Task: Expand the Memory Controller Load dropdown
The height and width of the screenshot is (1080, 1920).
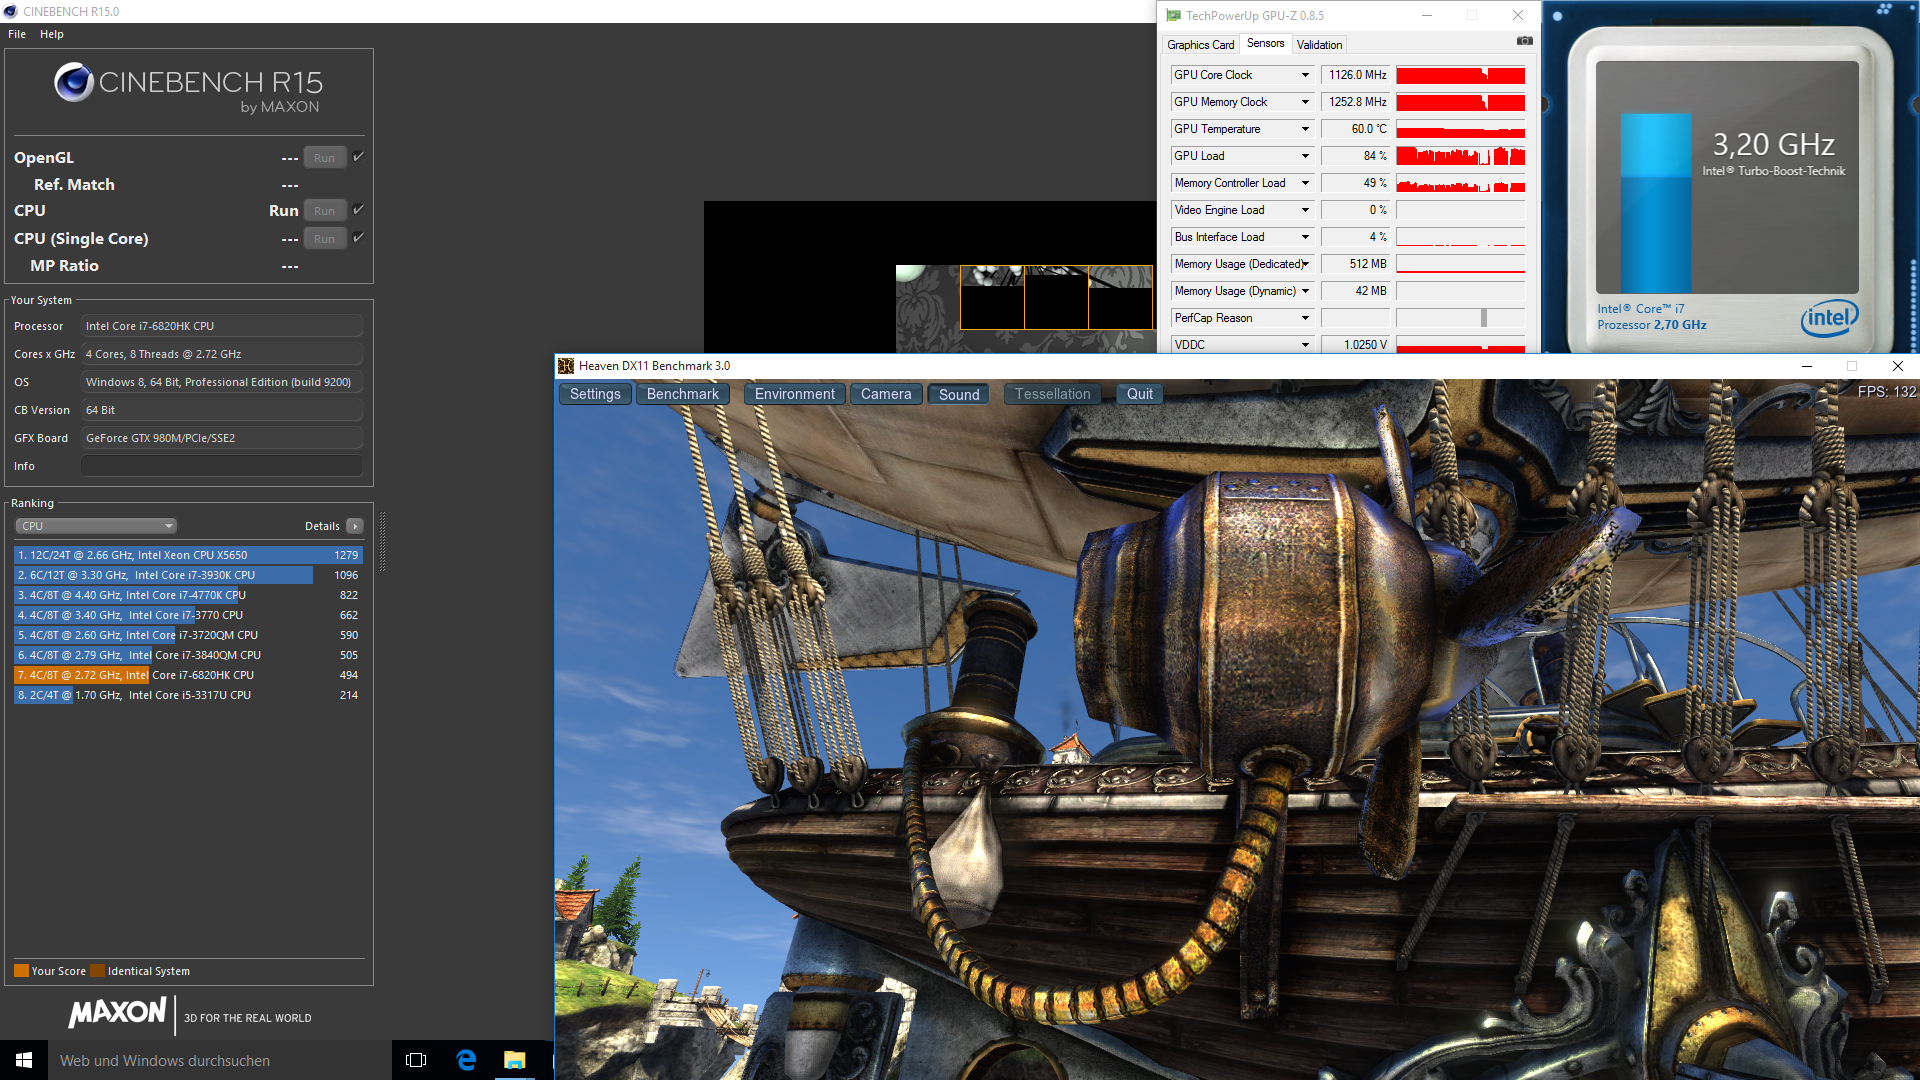Action: point(1305,183)
